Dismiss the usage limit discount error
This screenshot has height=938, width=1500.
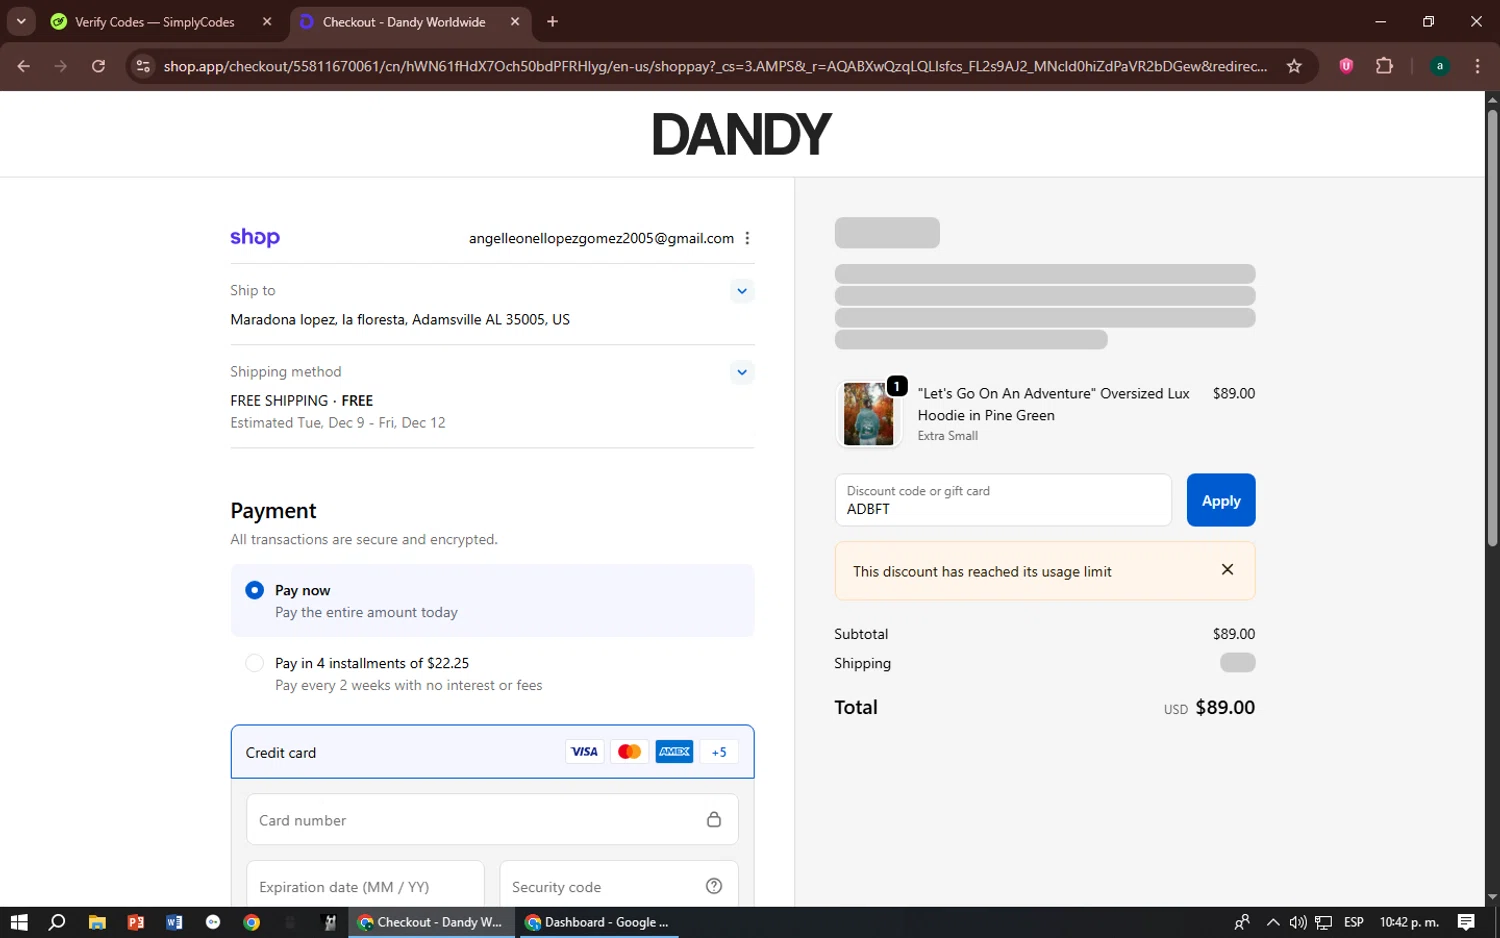pos(1227,570)
